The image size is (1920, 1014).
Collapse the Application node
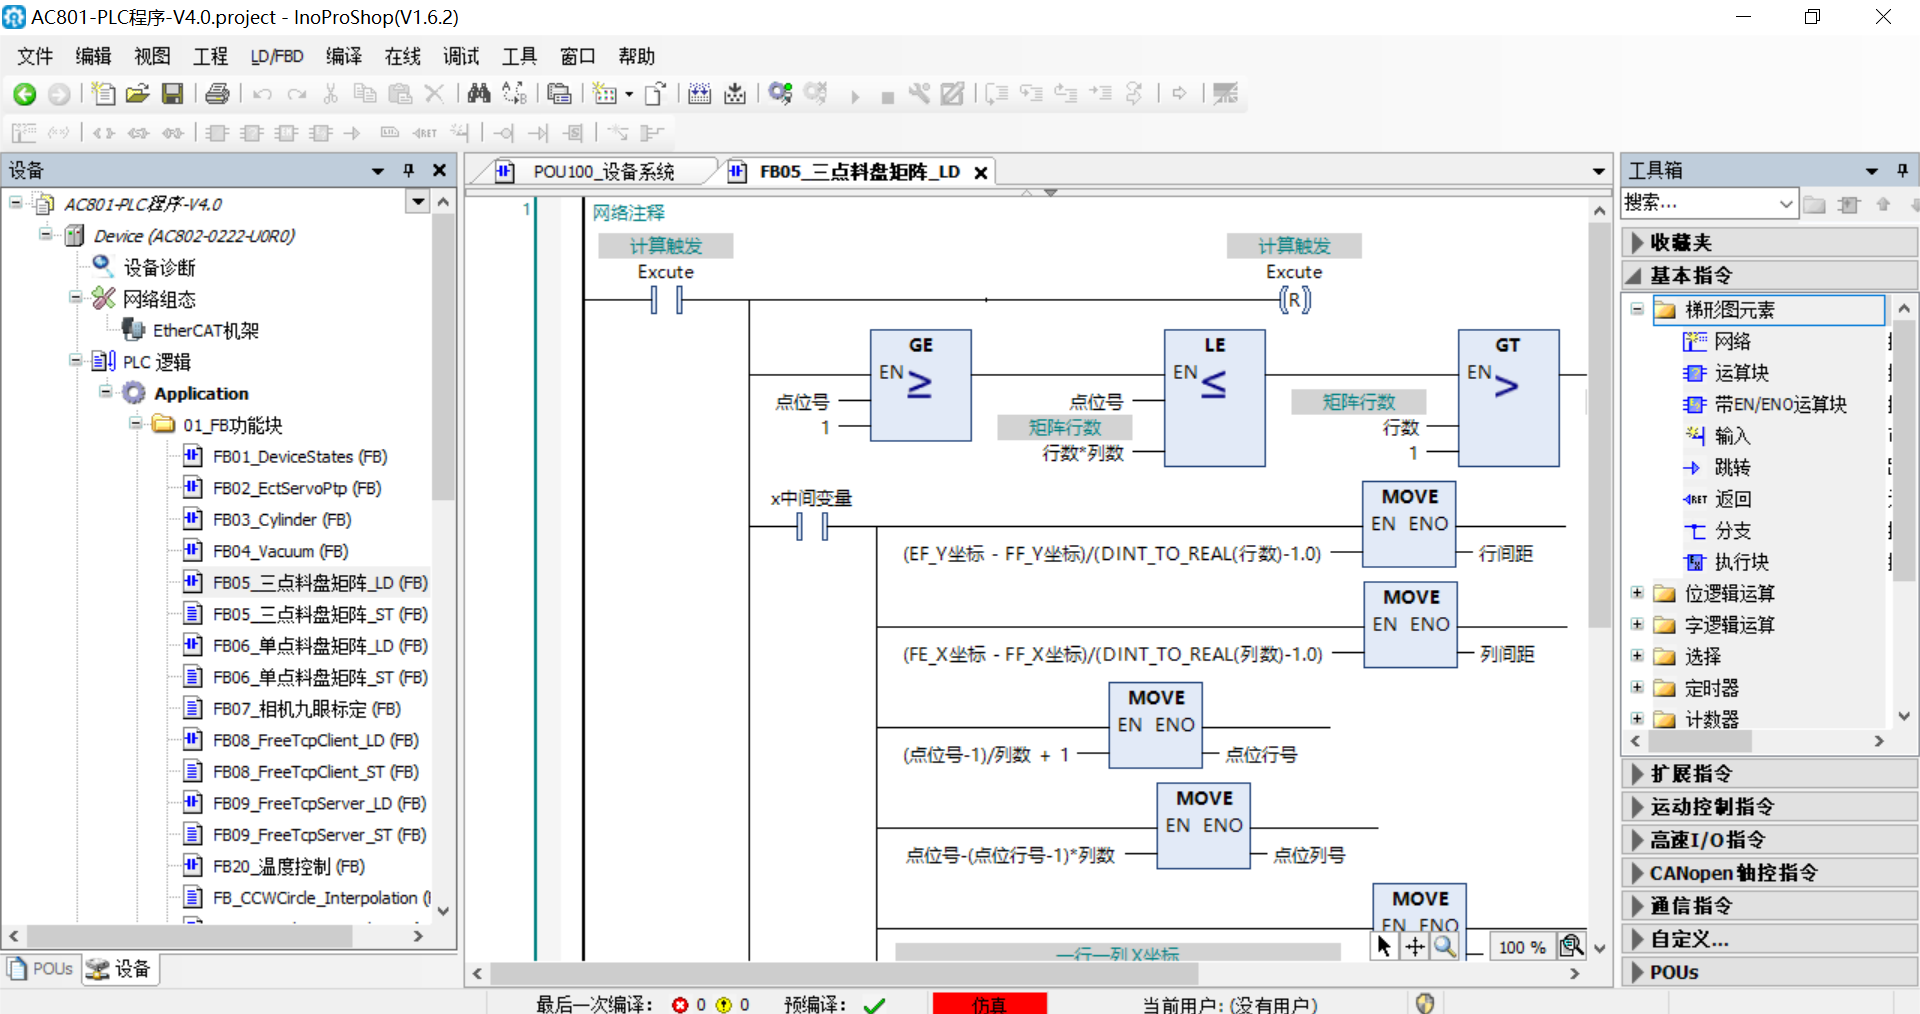pos(105,391)
